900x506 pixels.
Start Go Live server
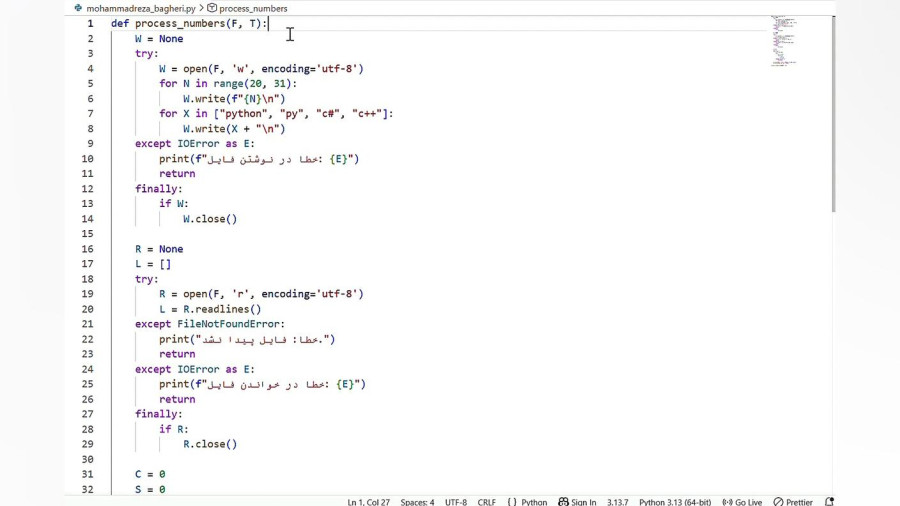pyautogui.click(x=748, y=502)
